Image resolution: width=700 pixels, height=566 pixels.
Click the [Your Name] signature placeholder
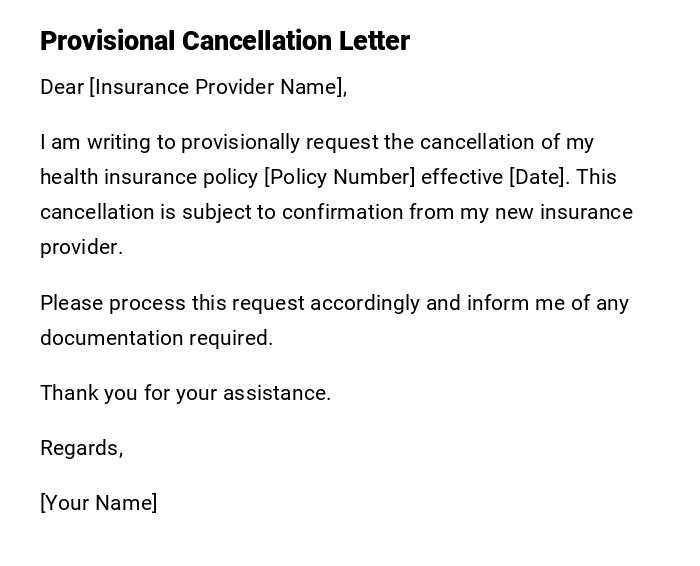[98, 503]
